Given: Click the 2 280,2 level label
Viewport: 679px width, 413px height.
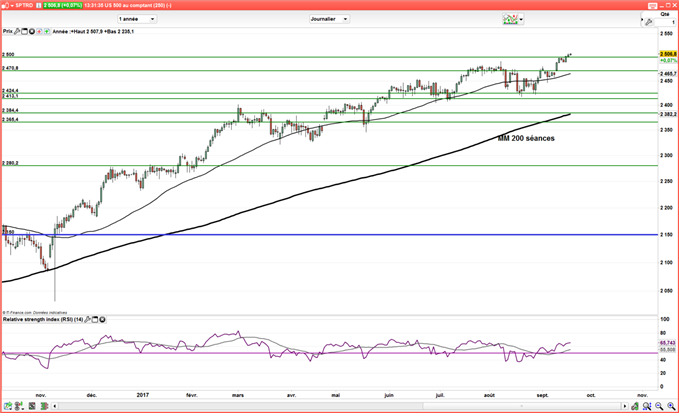Looking at the screenshot, I should [x=10, y=163].
